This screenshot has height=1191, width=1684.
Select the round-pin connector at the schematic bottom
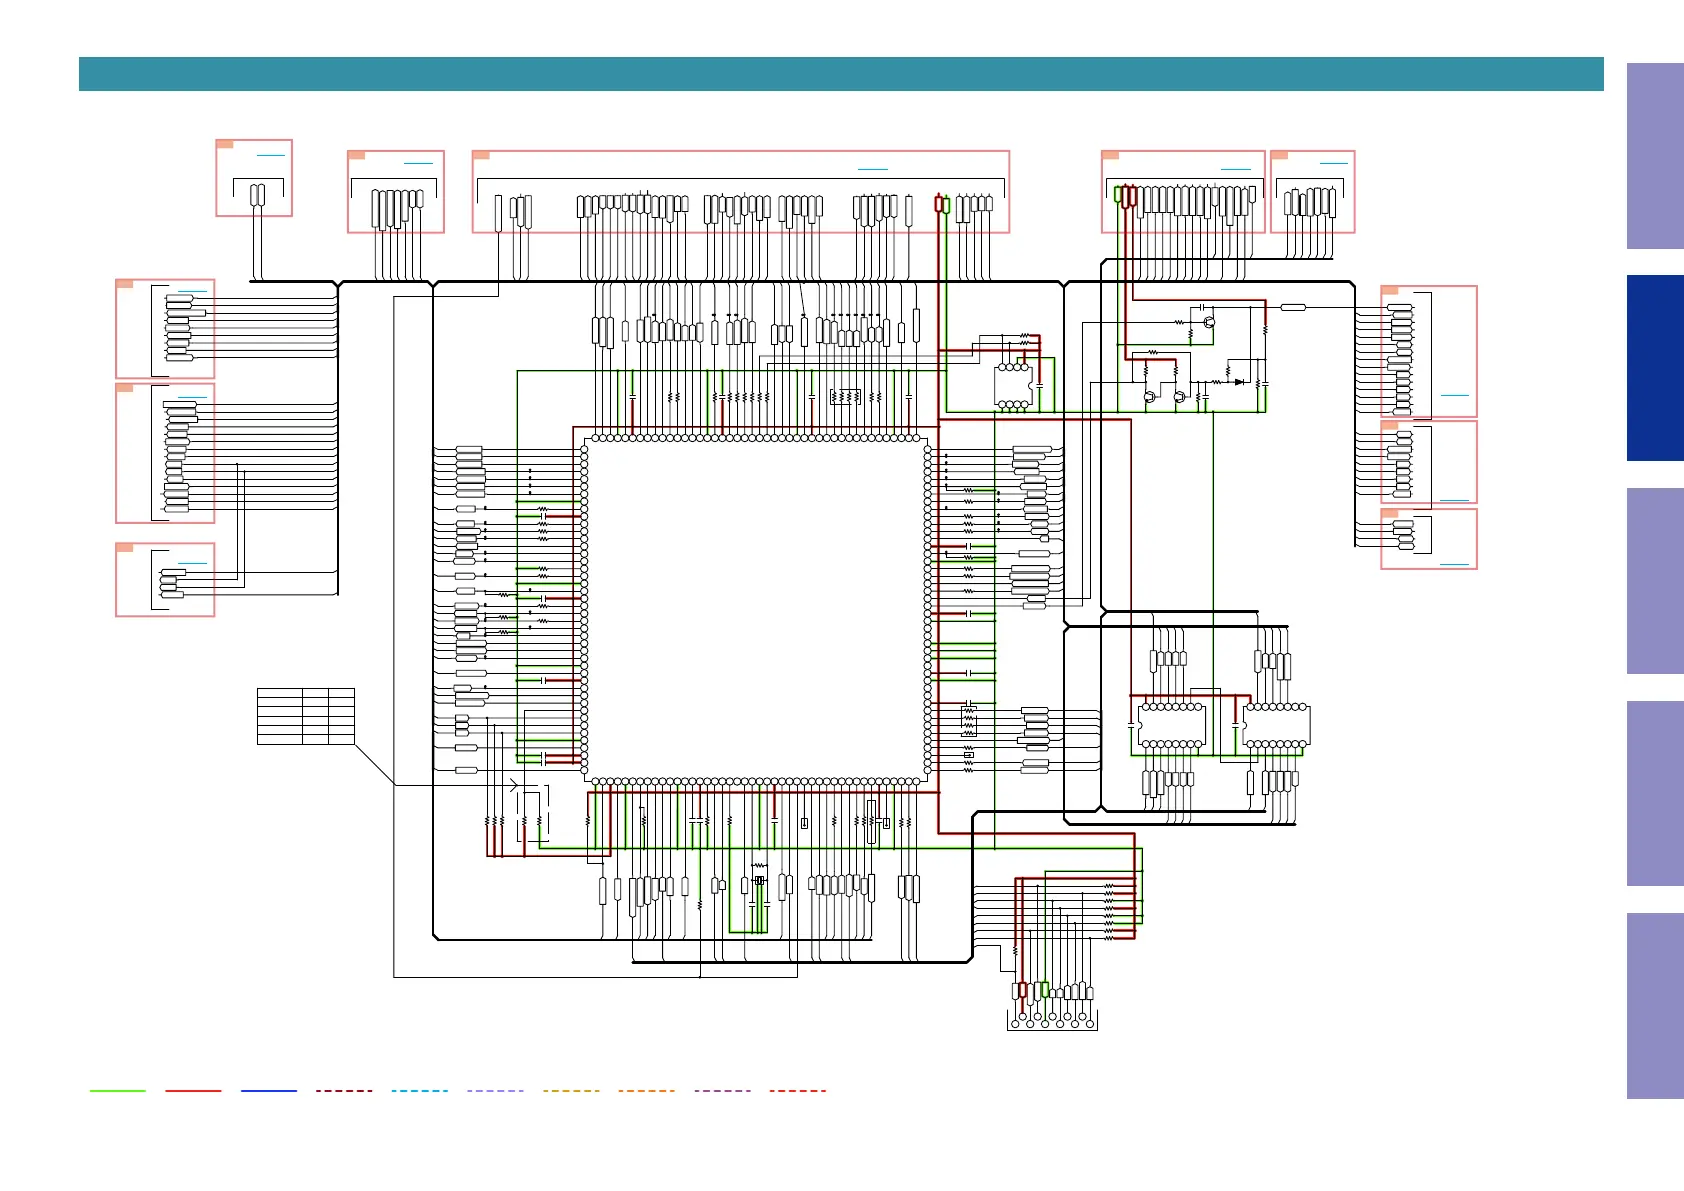(x=1053, y=1020)
